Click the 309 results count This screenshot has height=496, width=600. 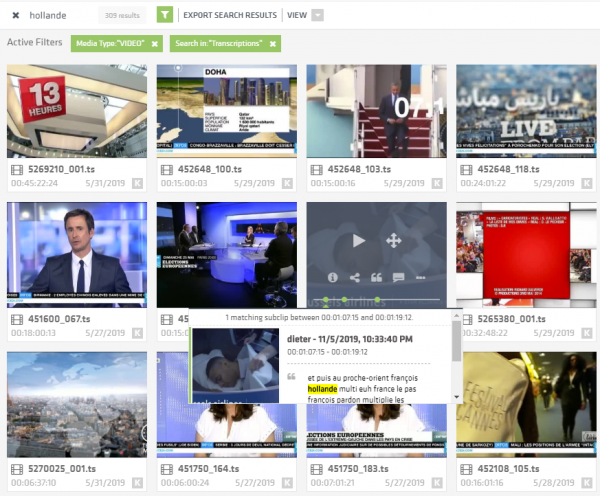pos(122,15)
